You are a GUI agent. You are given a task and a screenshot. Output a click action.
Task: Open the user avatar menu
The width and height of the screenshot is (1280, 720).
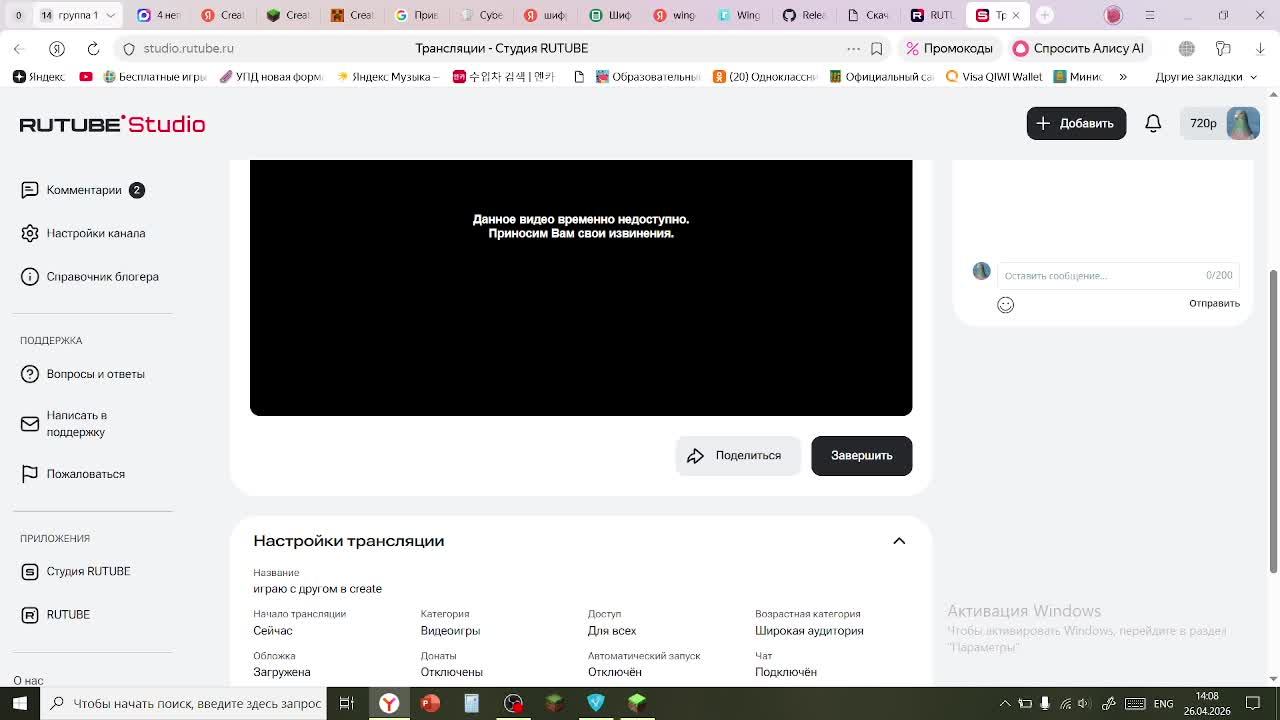pos(1243,123)
